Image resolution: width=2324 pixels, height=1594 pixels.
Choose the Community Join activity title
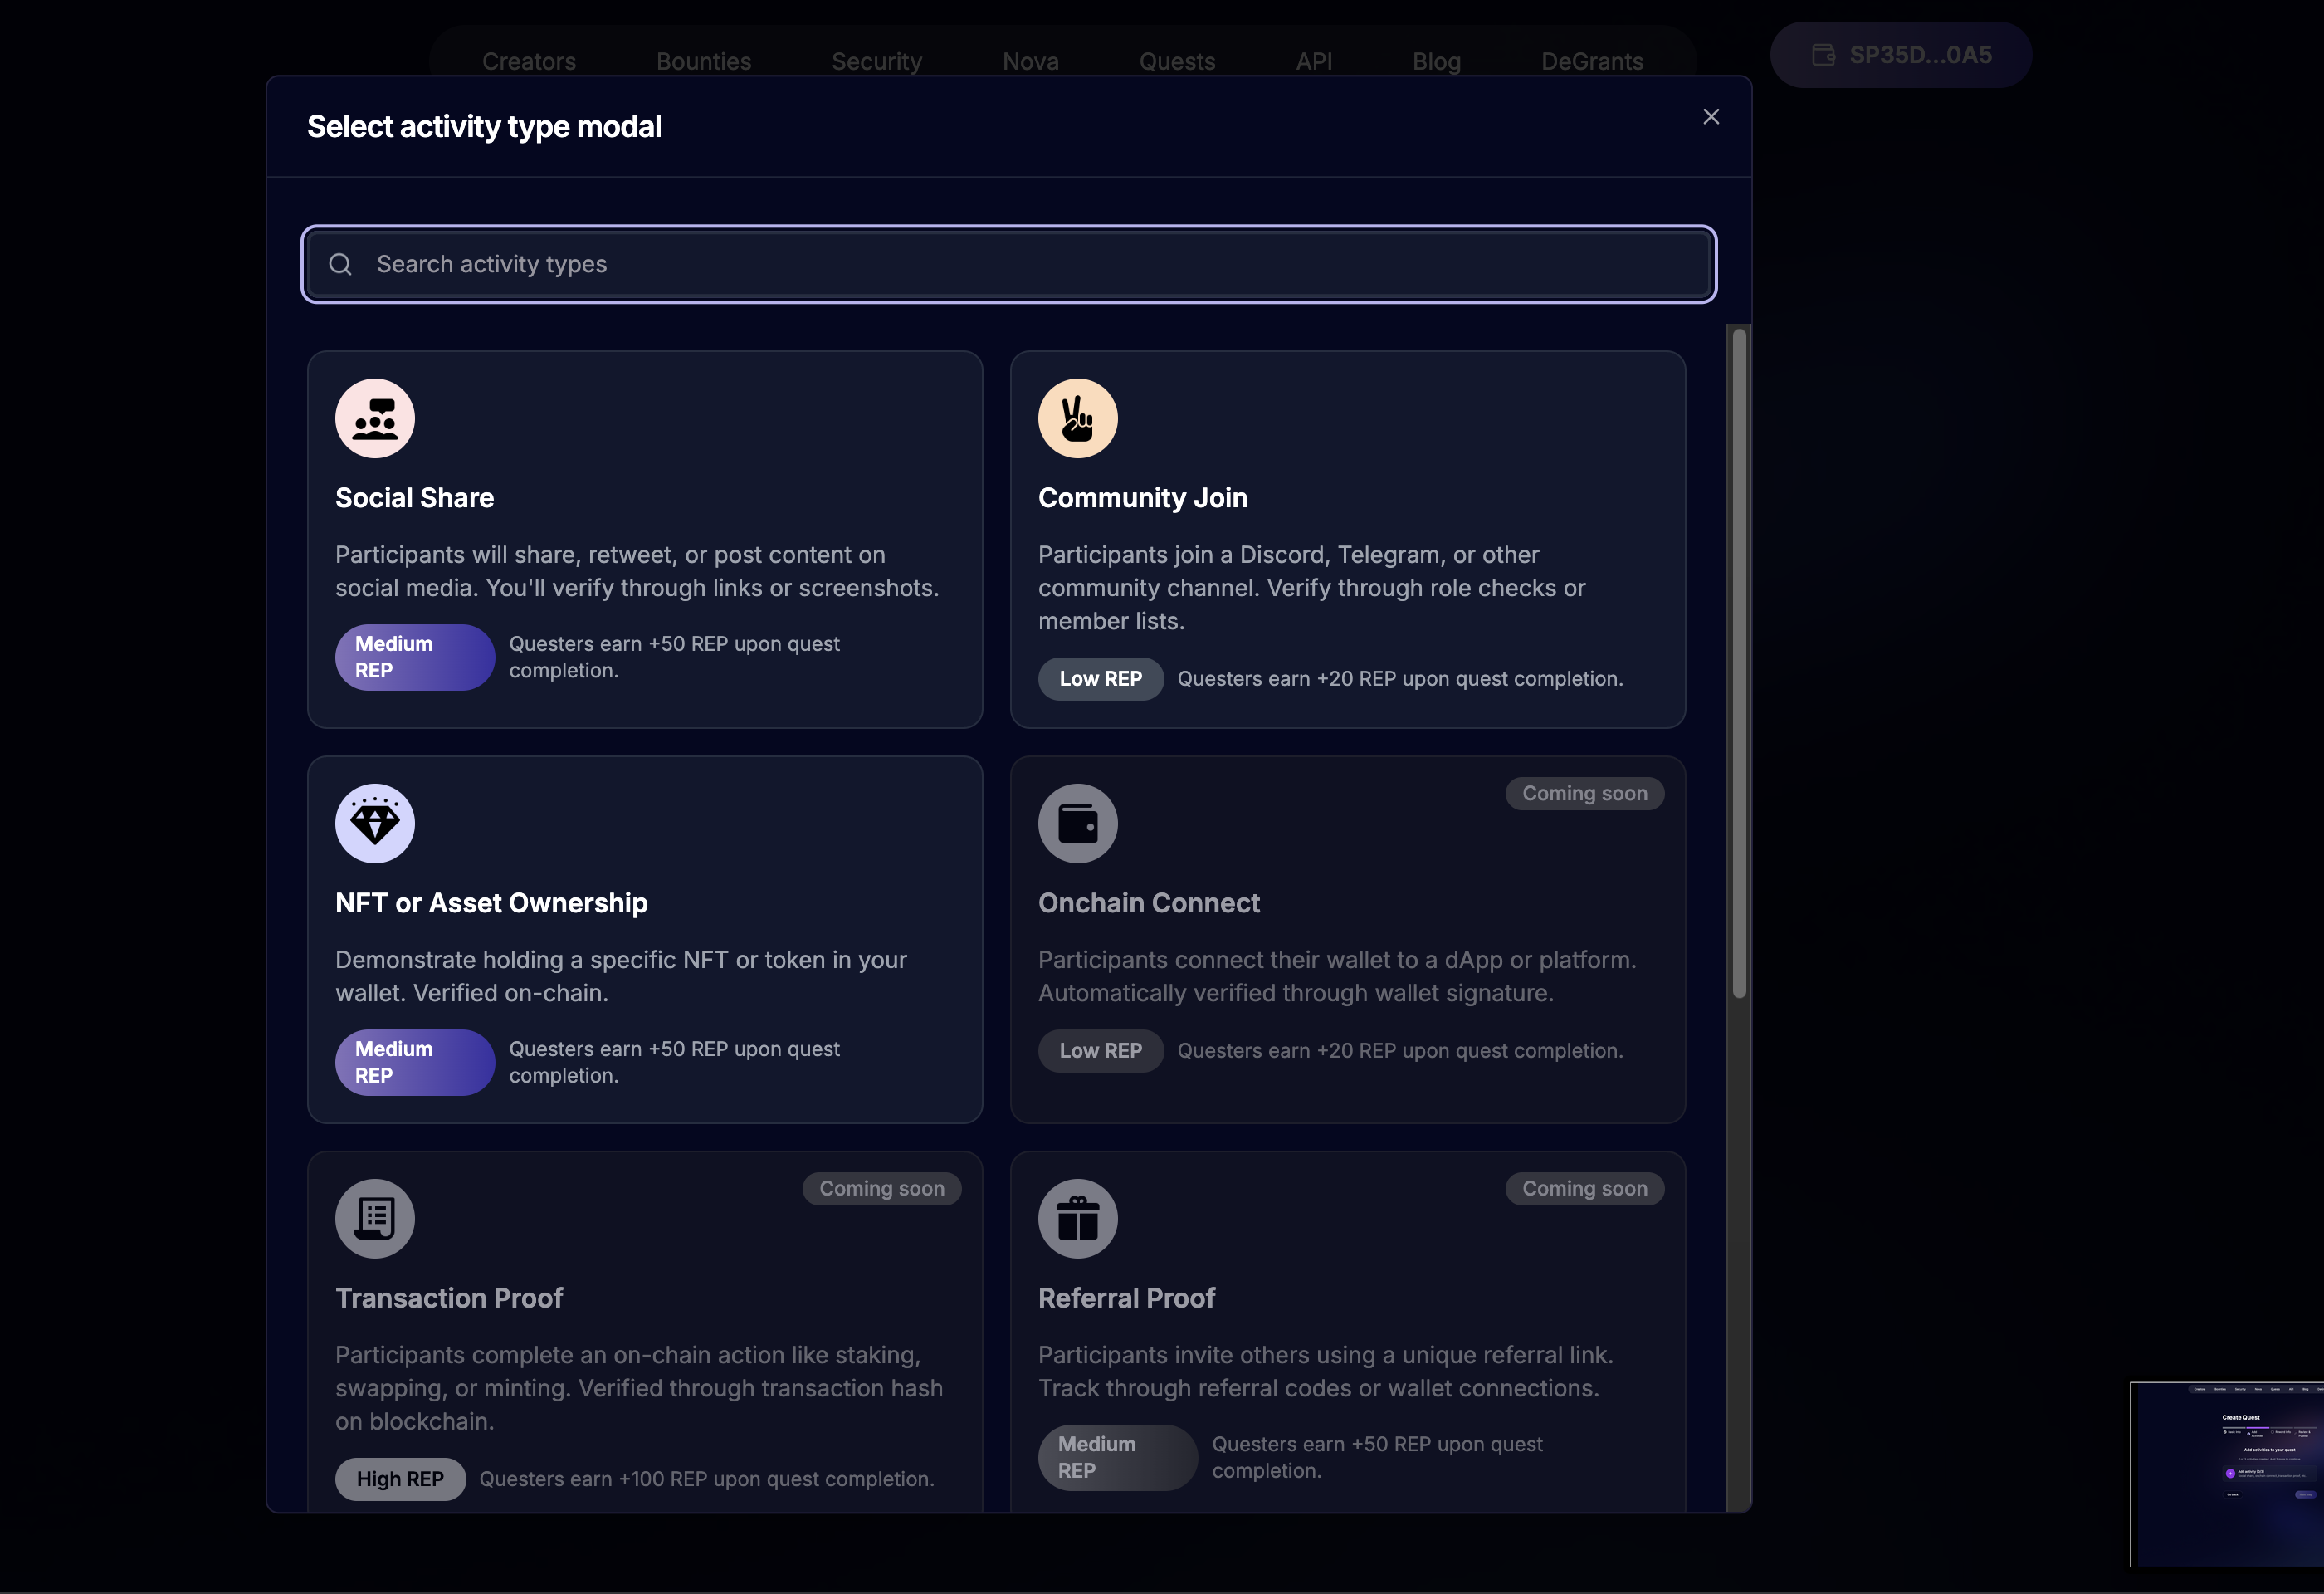[x=1143, y=498]
